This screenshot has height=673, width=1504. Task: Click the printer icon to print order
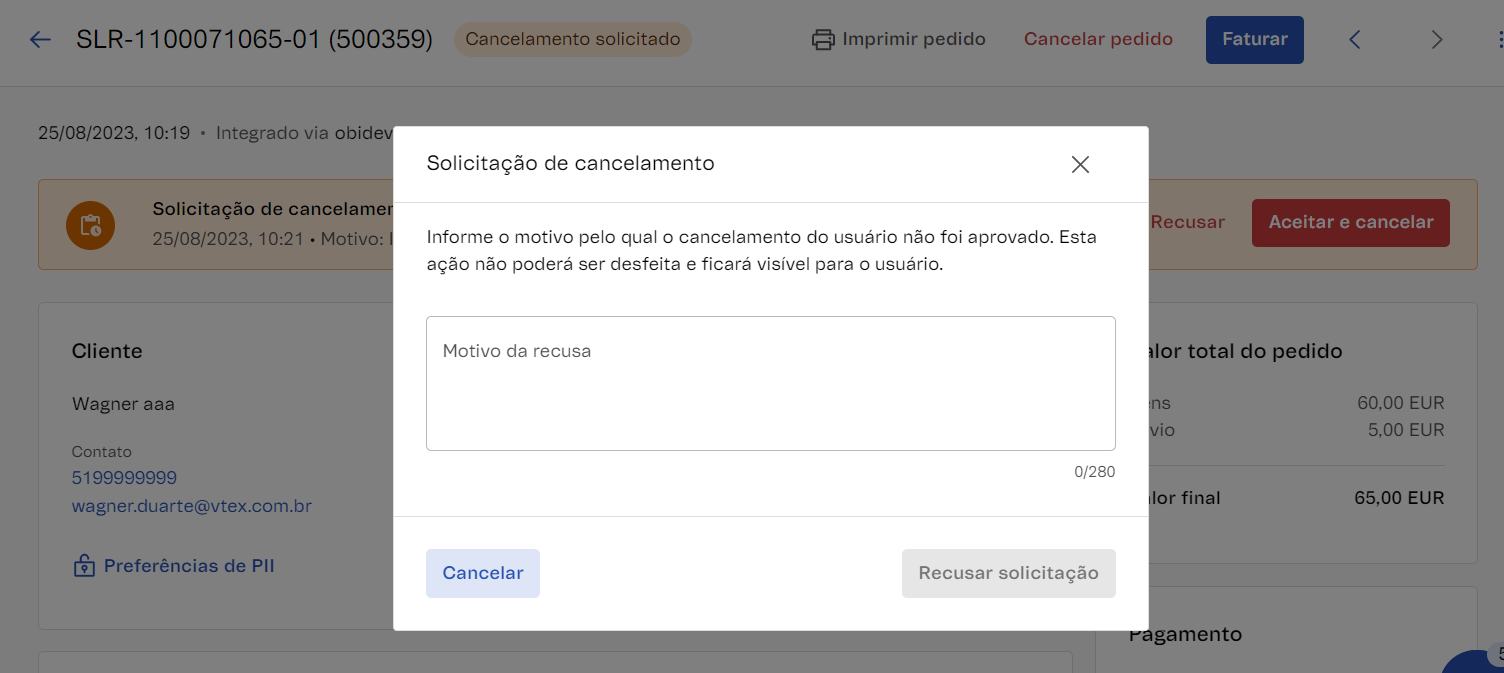click(x=823, y=40)
